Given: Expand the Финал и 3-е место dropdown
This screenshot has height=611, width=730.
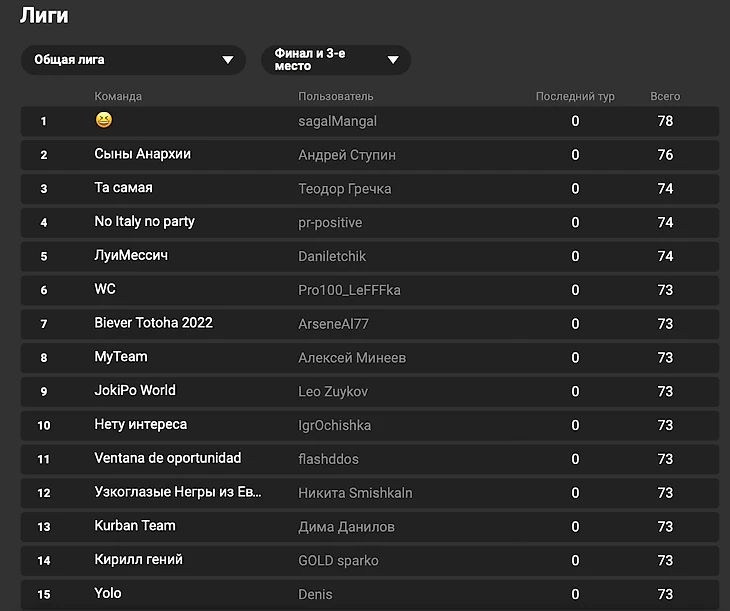Looking at the screenshot, I should pos(335,60).
